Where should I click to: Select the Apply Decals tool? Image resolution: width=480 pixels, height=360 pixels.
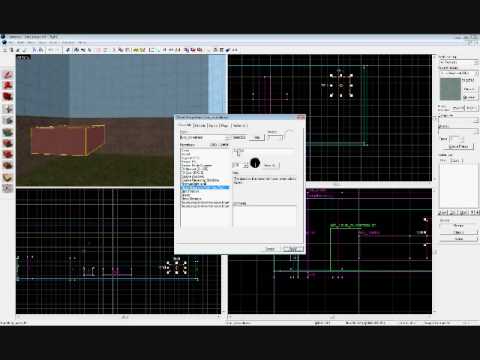(x=8, y=154)
